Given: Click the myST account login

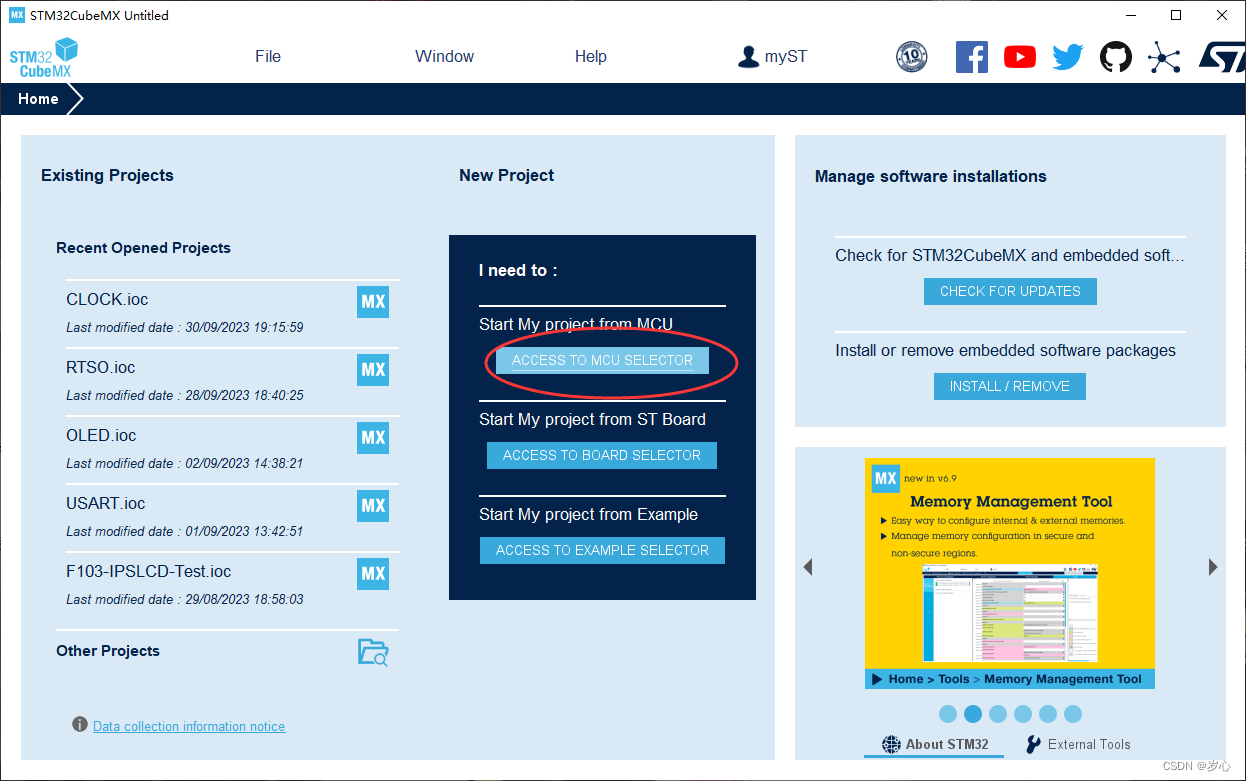Looking at the screenshot, I should [772, 56].
